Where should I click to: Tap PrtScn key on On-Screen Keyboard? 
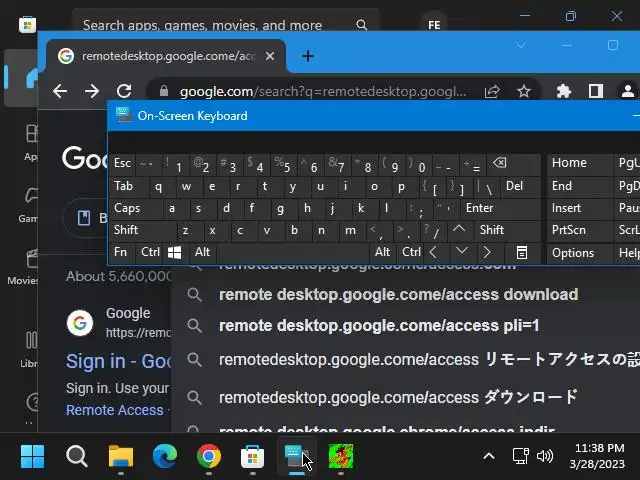click(x=579, y=230)
